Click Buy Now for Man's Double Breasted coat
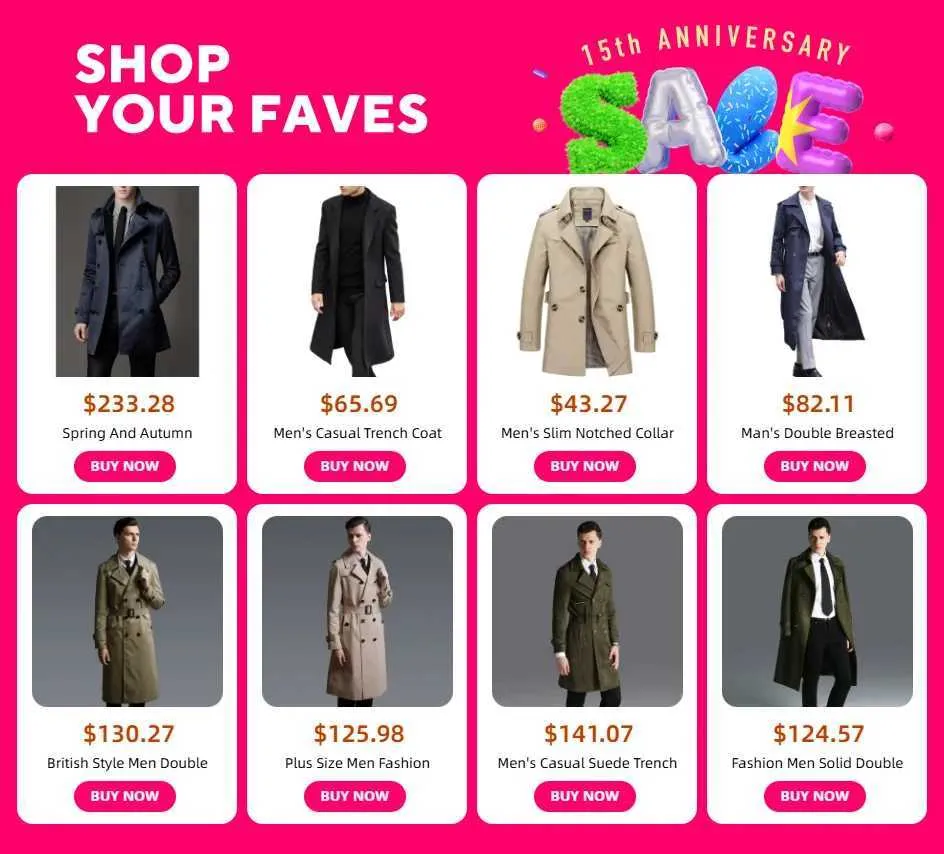Viewport: 944px width, 854px height. tap(815, 466)
